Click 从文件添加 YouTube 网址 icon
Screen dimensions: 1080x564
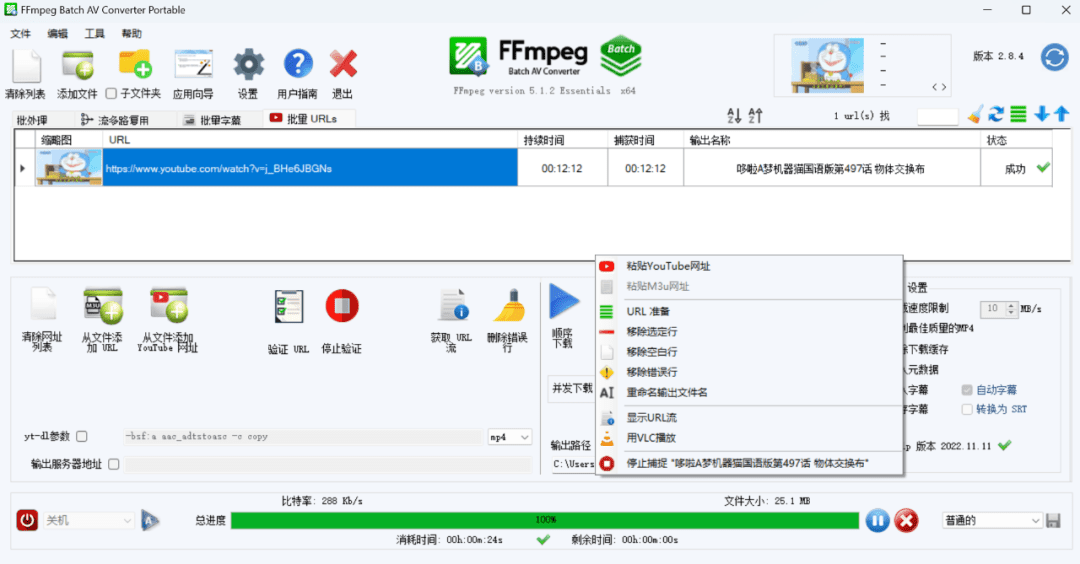coord(167,306)
